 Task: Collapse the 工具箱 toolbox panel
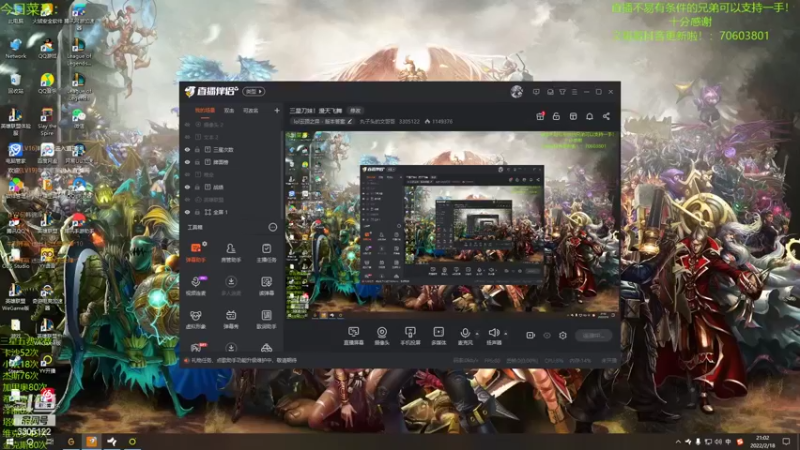point(272,227)
